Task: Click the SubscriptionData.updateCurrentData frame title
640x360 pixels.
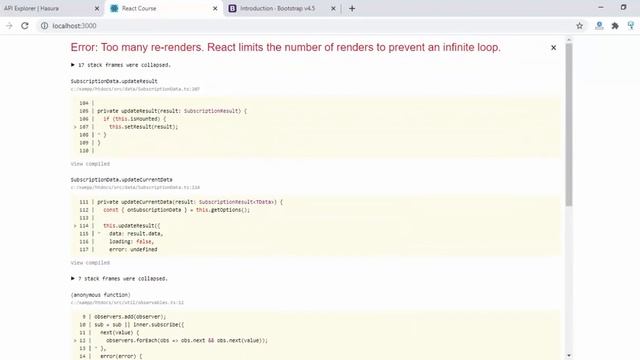Action: [x=122, y=180]
